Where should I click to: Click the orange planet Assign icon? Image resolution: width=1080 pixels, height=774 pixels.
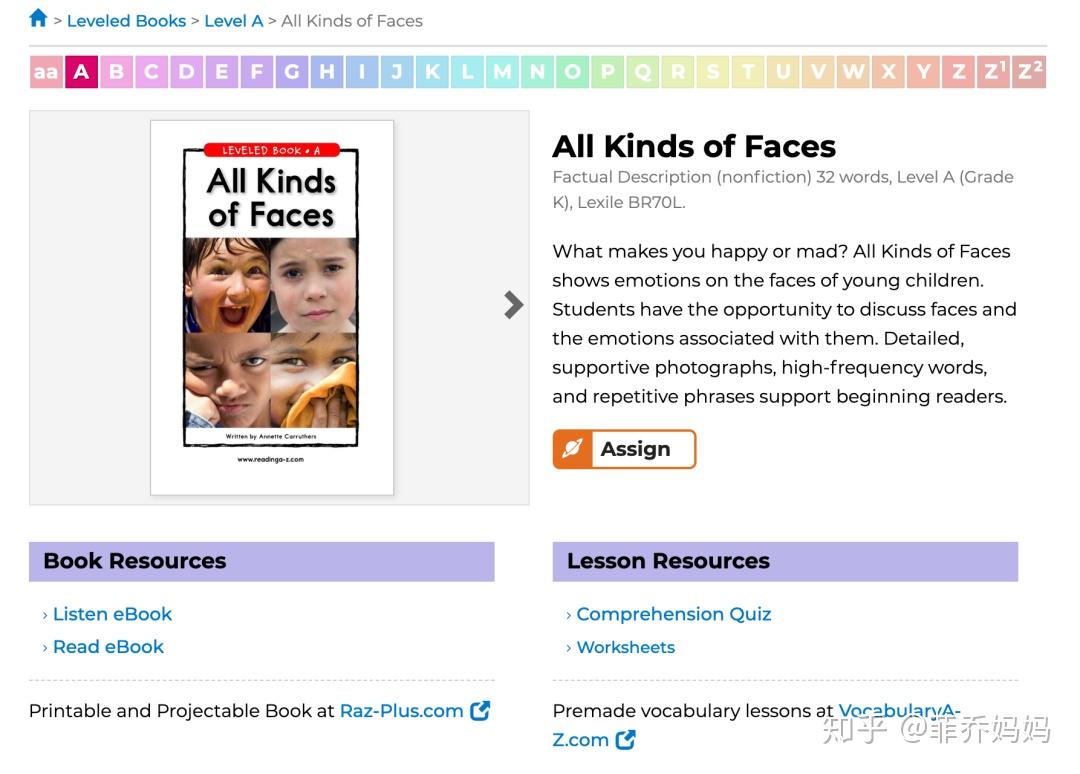pos(572,449)
